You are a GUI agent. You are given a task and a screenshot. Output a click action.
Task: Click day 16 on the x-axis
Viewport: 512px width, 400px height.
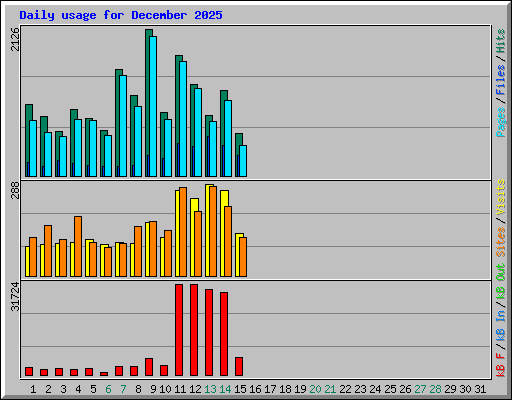point(255,389)
